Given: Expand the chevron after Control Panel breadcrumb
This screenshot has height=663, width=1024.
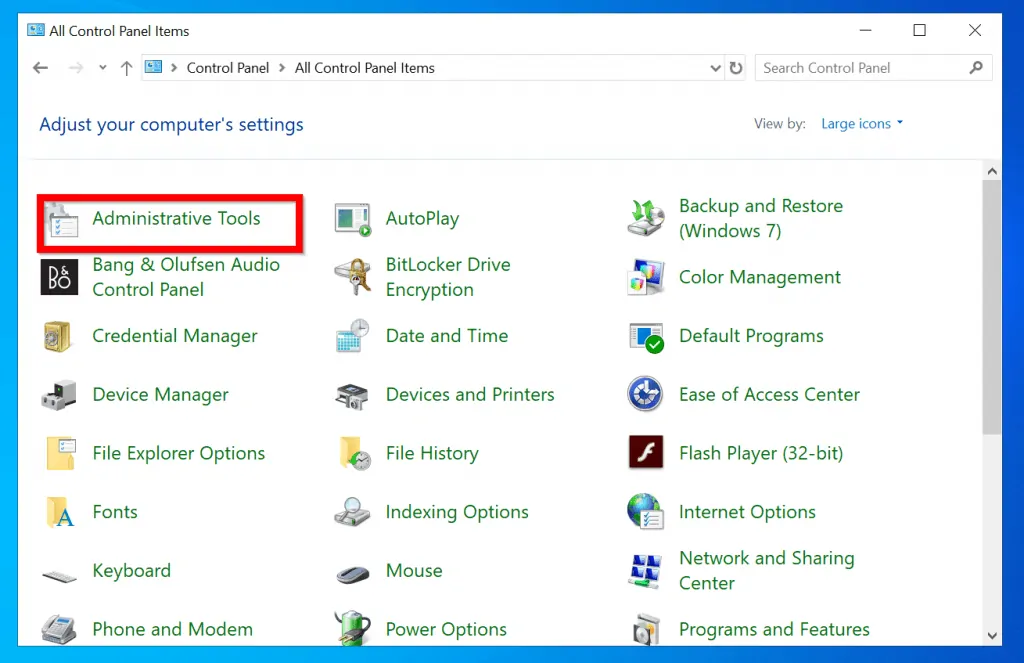Looking at the screenshot, I should pyautogui.click(x=282, y=68).
